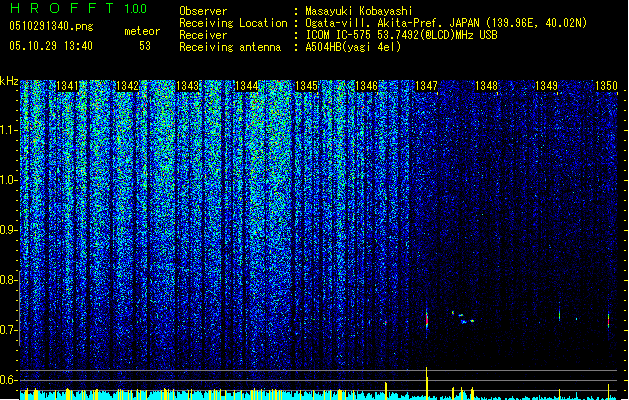Click the Receiver field label

203,35
